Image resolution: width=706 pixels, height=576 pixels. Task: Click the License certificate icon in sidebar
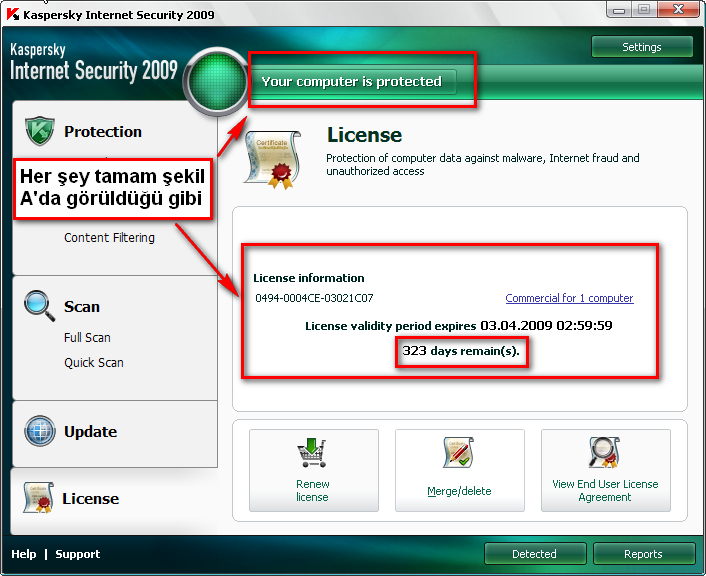38,498
